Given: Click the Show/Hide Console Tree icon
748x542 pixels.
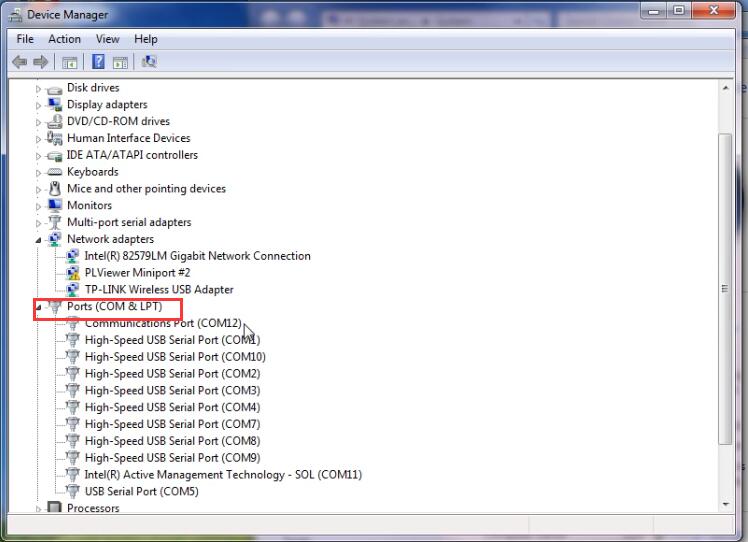Looking at the screenshot, I should click(70, 62).
